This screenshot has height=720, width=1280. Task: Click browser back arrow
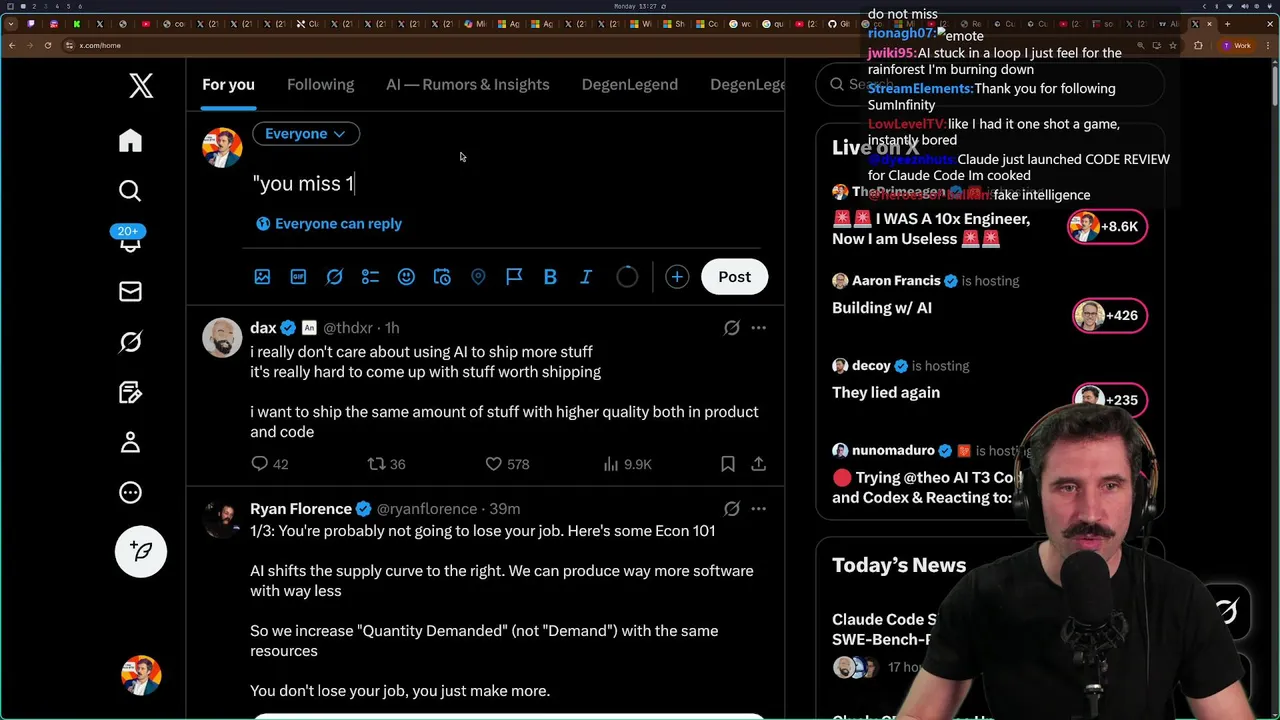point(12,45)
